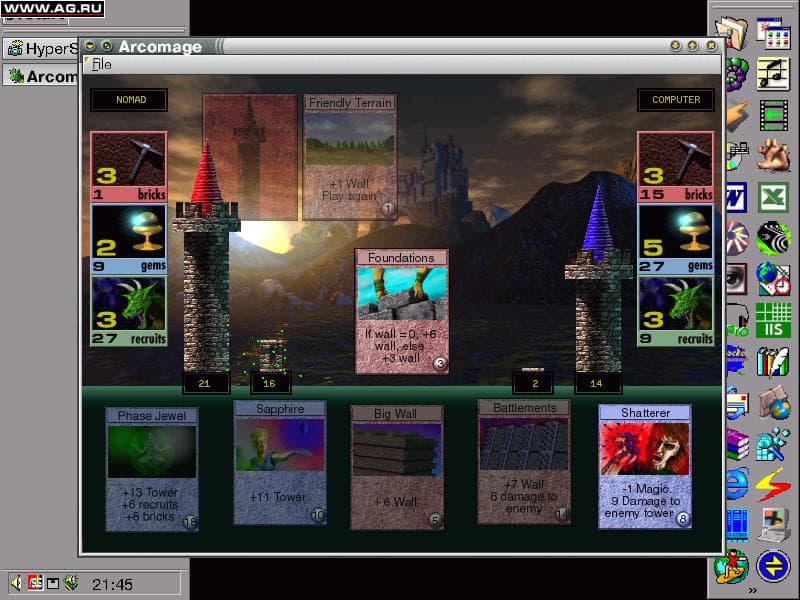The width and height of the screenshot is (800, 600).
Task: Open the volume speaker tray icon
Action: pyautogui.click(x=16, y=583)
